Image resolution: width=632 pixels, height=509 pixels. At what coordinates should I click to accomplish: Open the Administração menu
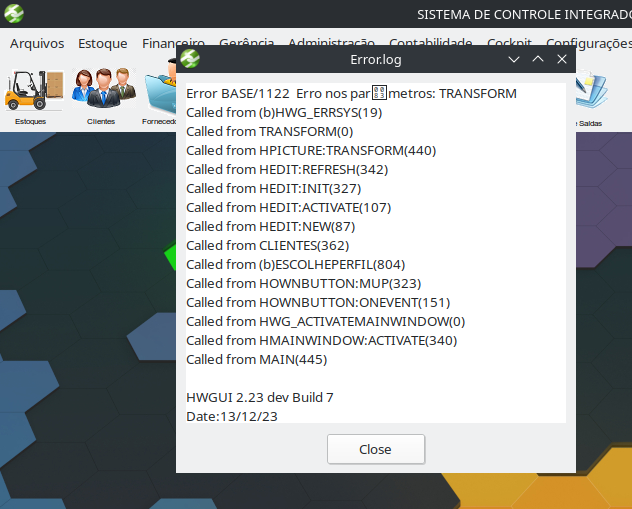(331, 42)
